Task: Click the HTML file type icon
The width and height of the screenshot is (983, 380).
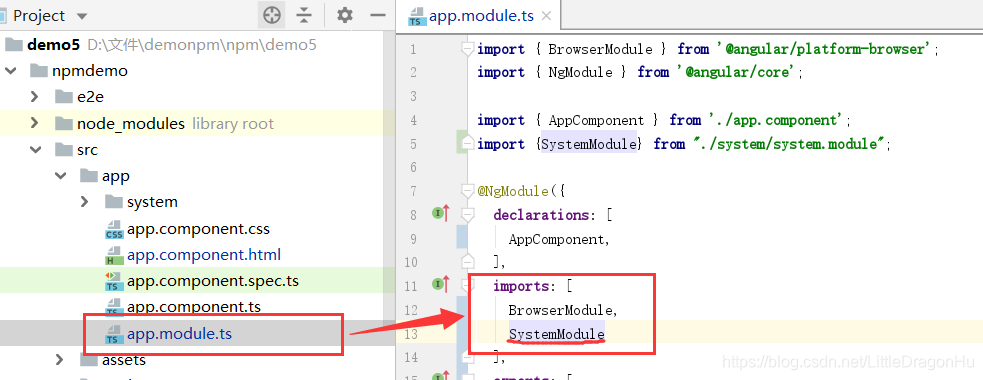Action: tap(114, 256)
